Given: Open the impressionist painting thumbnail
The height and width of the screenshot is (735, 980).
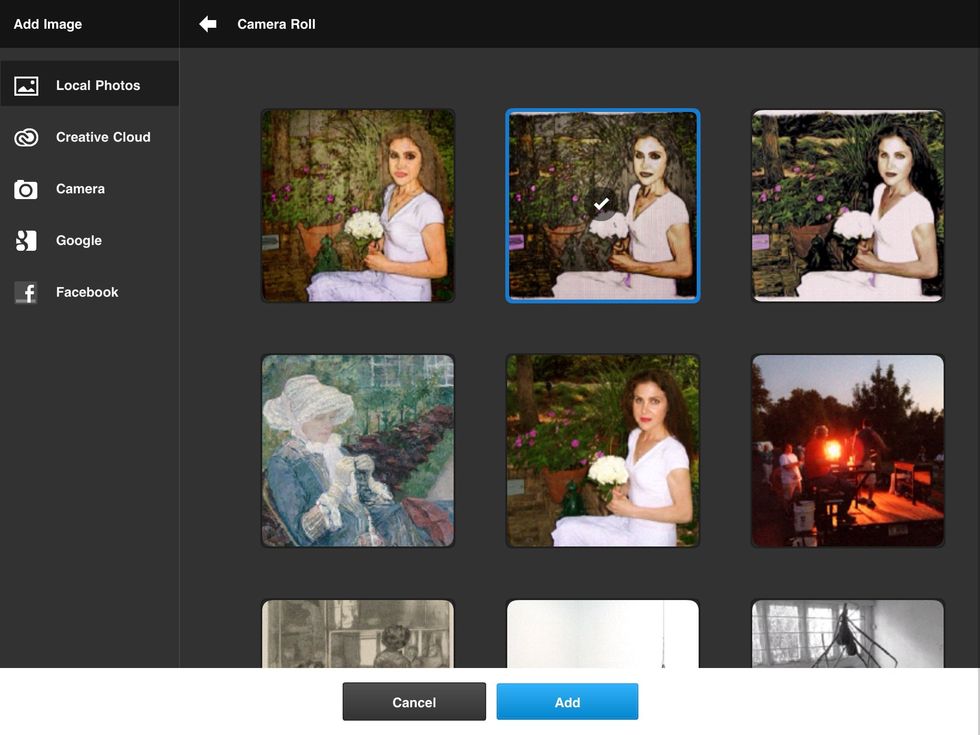Looking at the screenshot, I should click(x=358, y=450).
